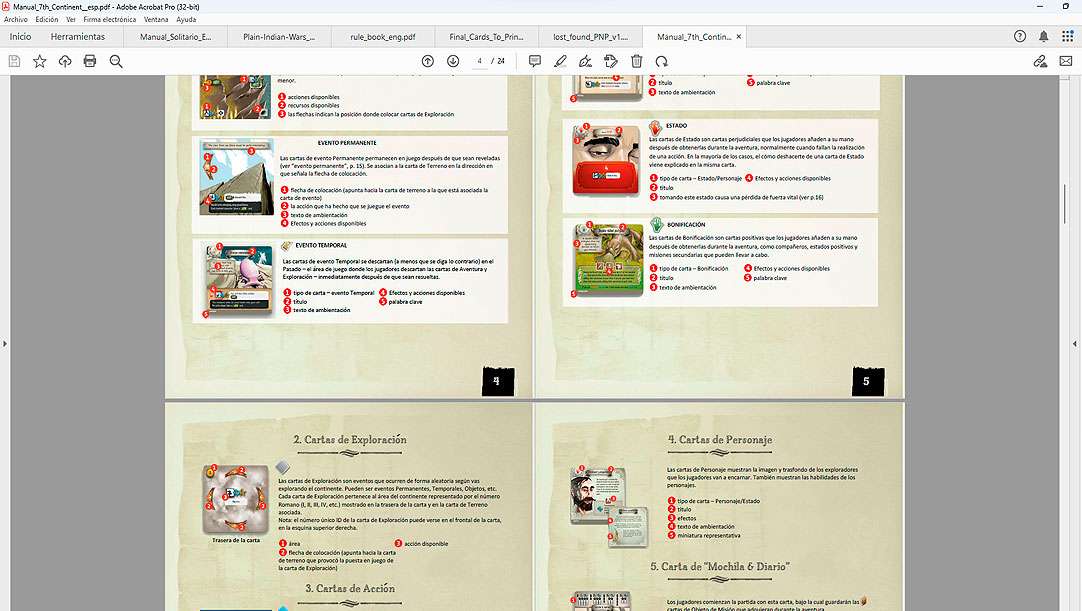The width and height of the screenshot is (1082, 611).
Task: Open the notifications bell
Action: 1044,36
